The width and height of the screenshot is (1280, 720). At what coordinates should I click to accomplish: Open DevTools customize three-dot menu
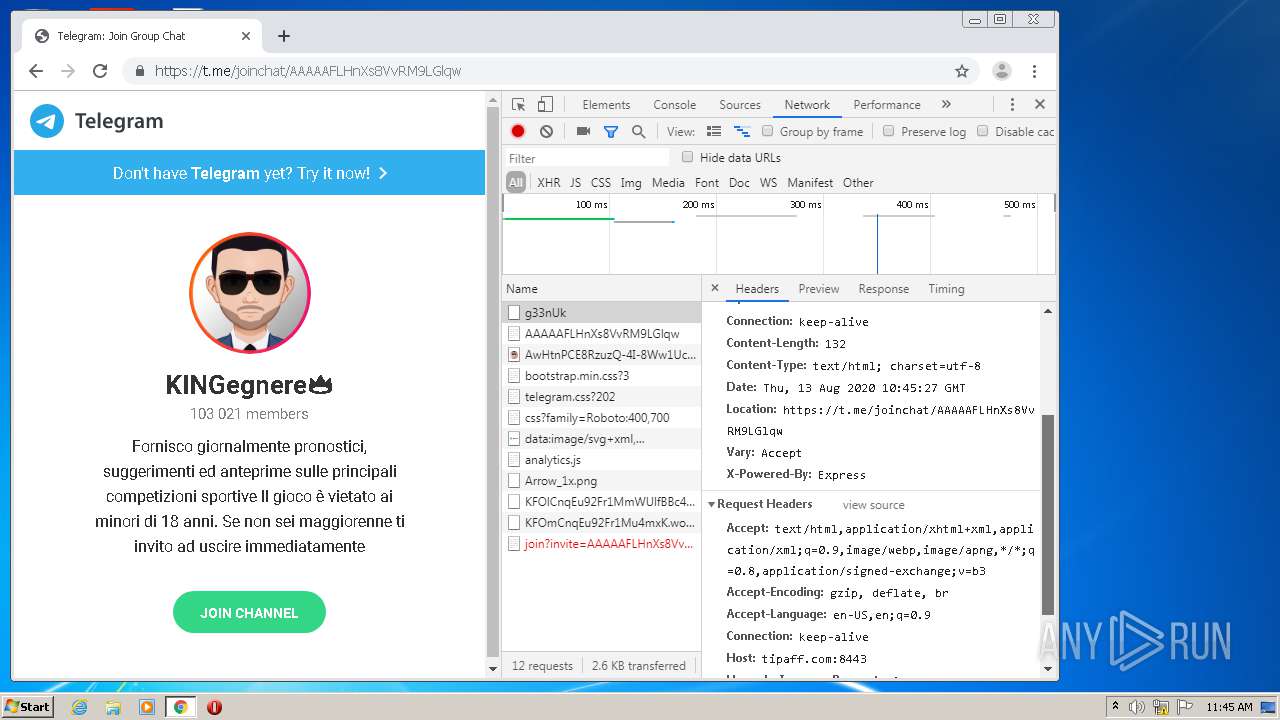tap(1012, 104)
